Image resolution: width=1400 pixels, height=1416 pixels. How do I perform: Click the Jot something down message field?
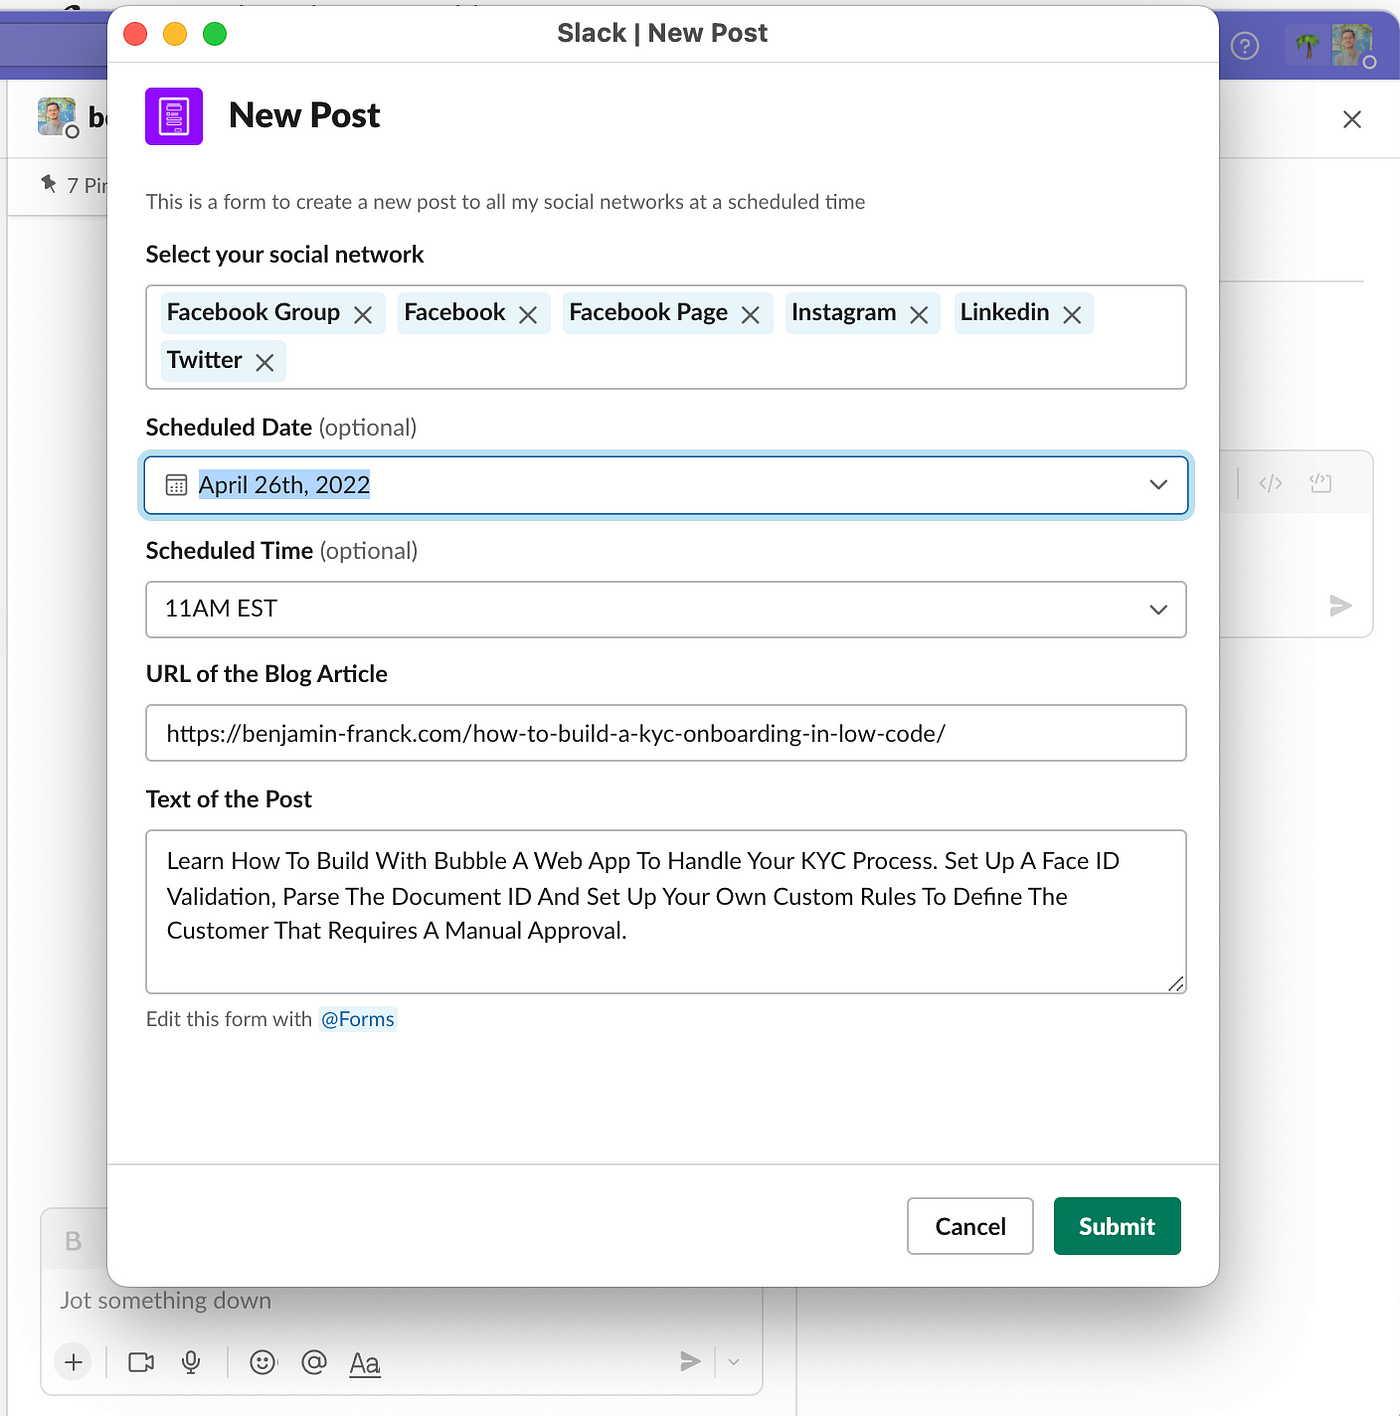[400, 1300]
